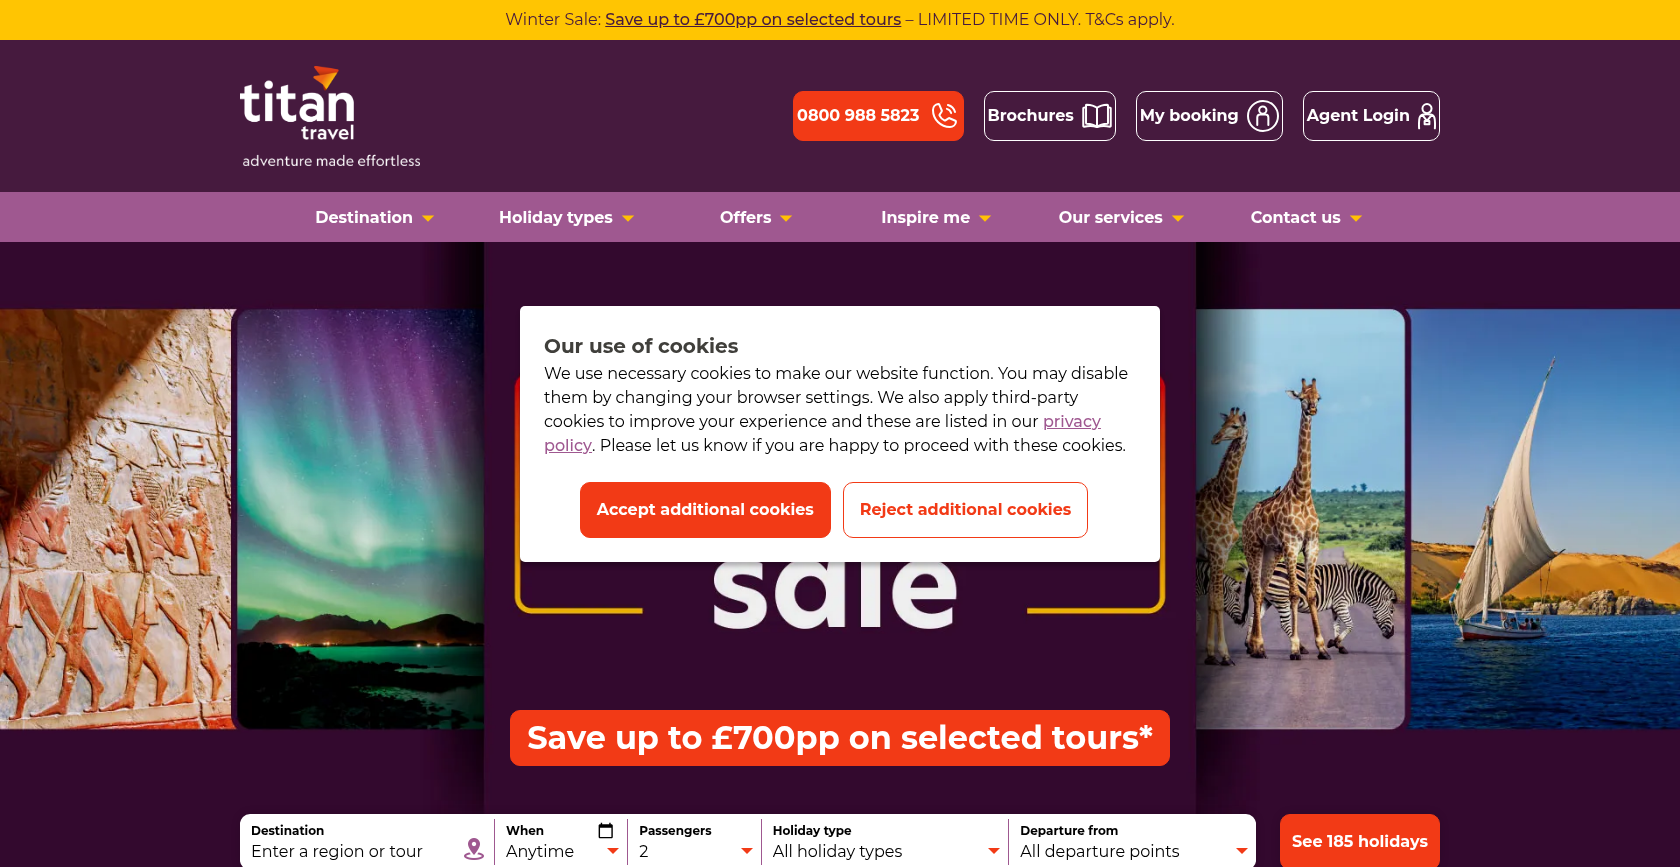Expand the Holiday type dropdown

885,851
